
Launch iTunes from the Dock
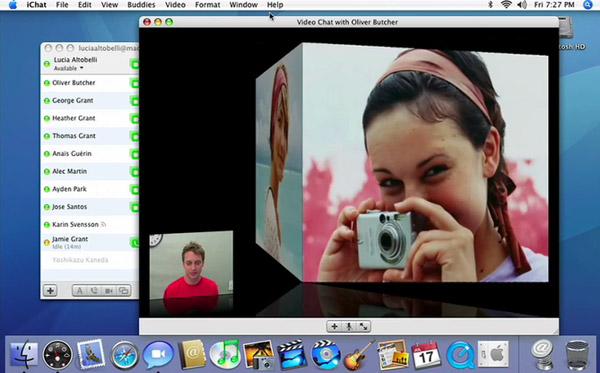(x=225, y=354)
